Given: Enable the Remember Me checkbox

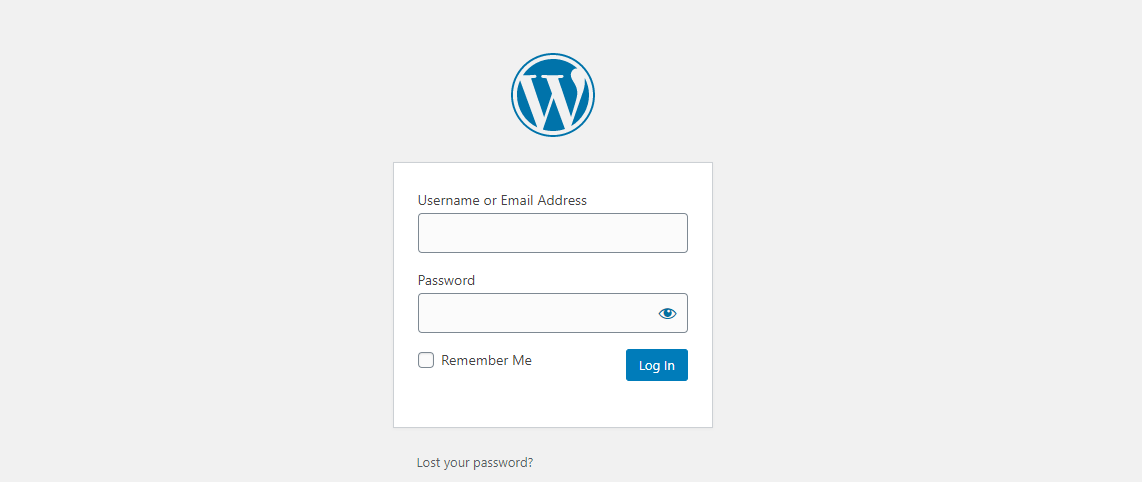Looking at the screenshot, I should (x=426, y=360).
